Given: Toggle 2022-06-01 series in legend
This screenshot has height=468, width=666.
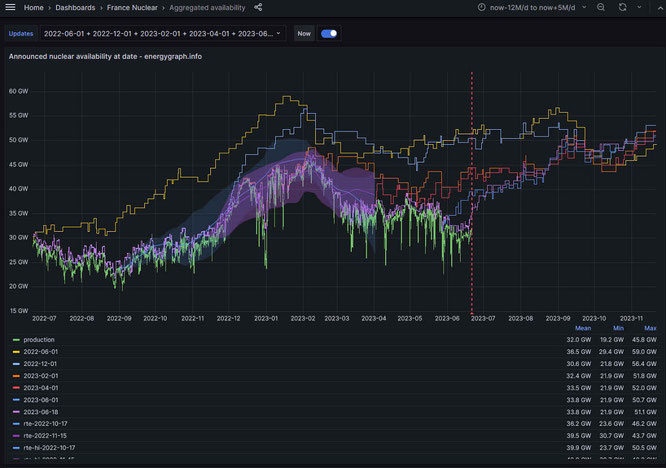Looking at the screenshot, I should (x=41, y=352).
